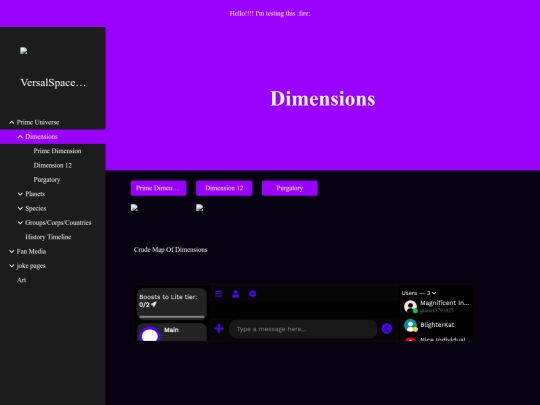Viewport: 540px width, 405px height.
Task: Click BlighterKat username in users list
Action: (437, 325)
